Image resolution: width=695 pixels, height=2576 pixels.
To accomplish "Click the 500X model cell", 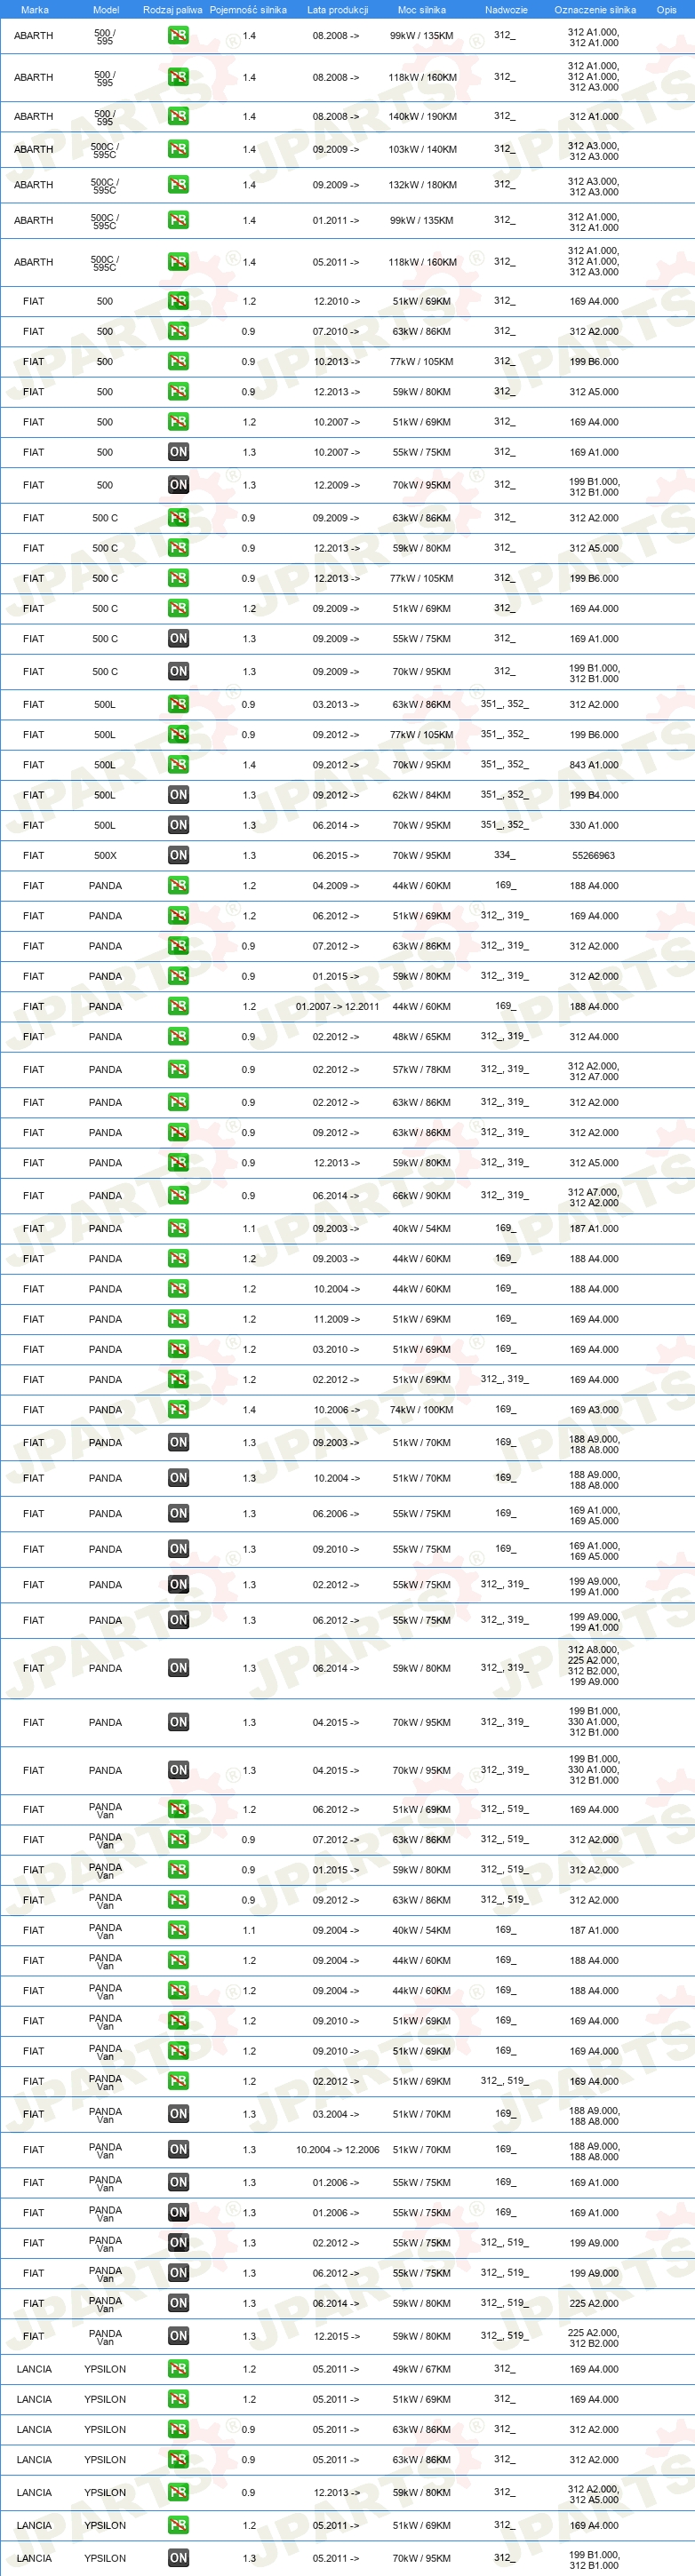I will [x=105, y=856].
